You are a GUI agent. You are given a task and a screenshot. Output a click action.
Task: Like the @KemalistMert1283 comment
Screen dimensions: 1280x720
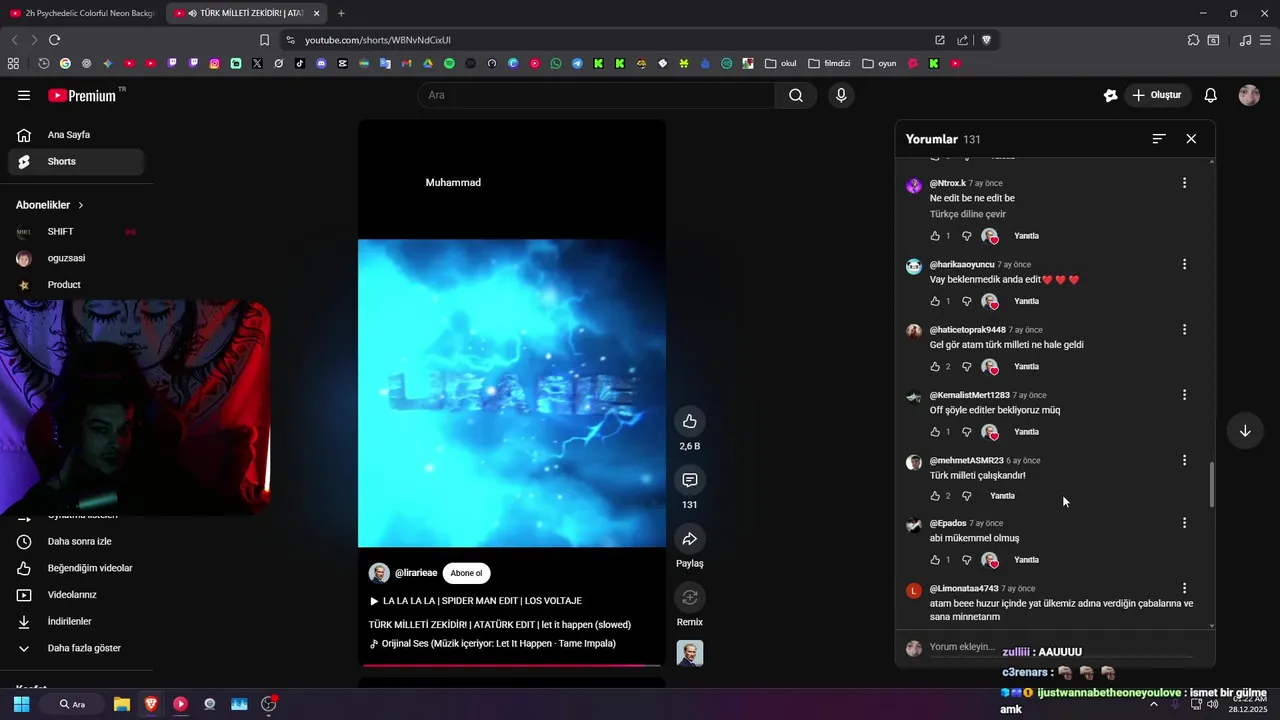click(935, 432)
